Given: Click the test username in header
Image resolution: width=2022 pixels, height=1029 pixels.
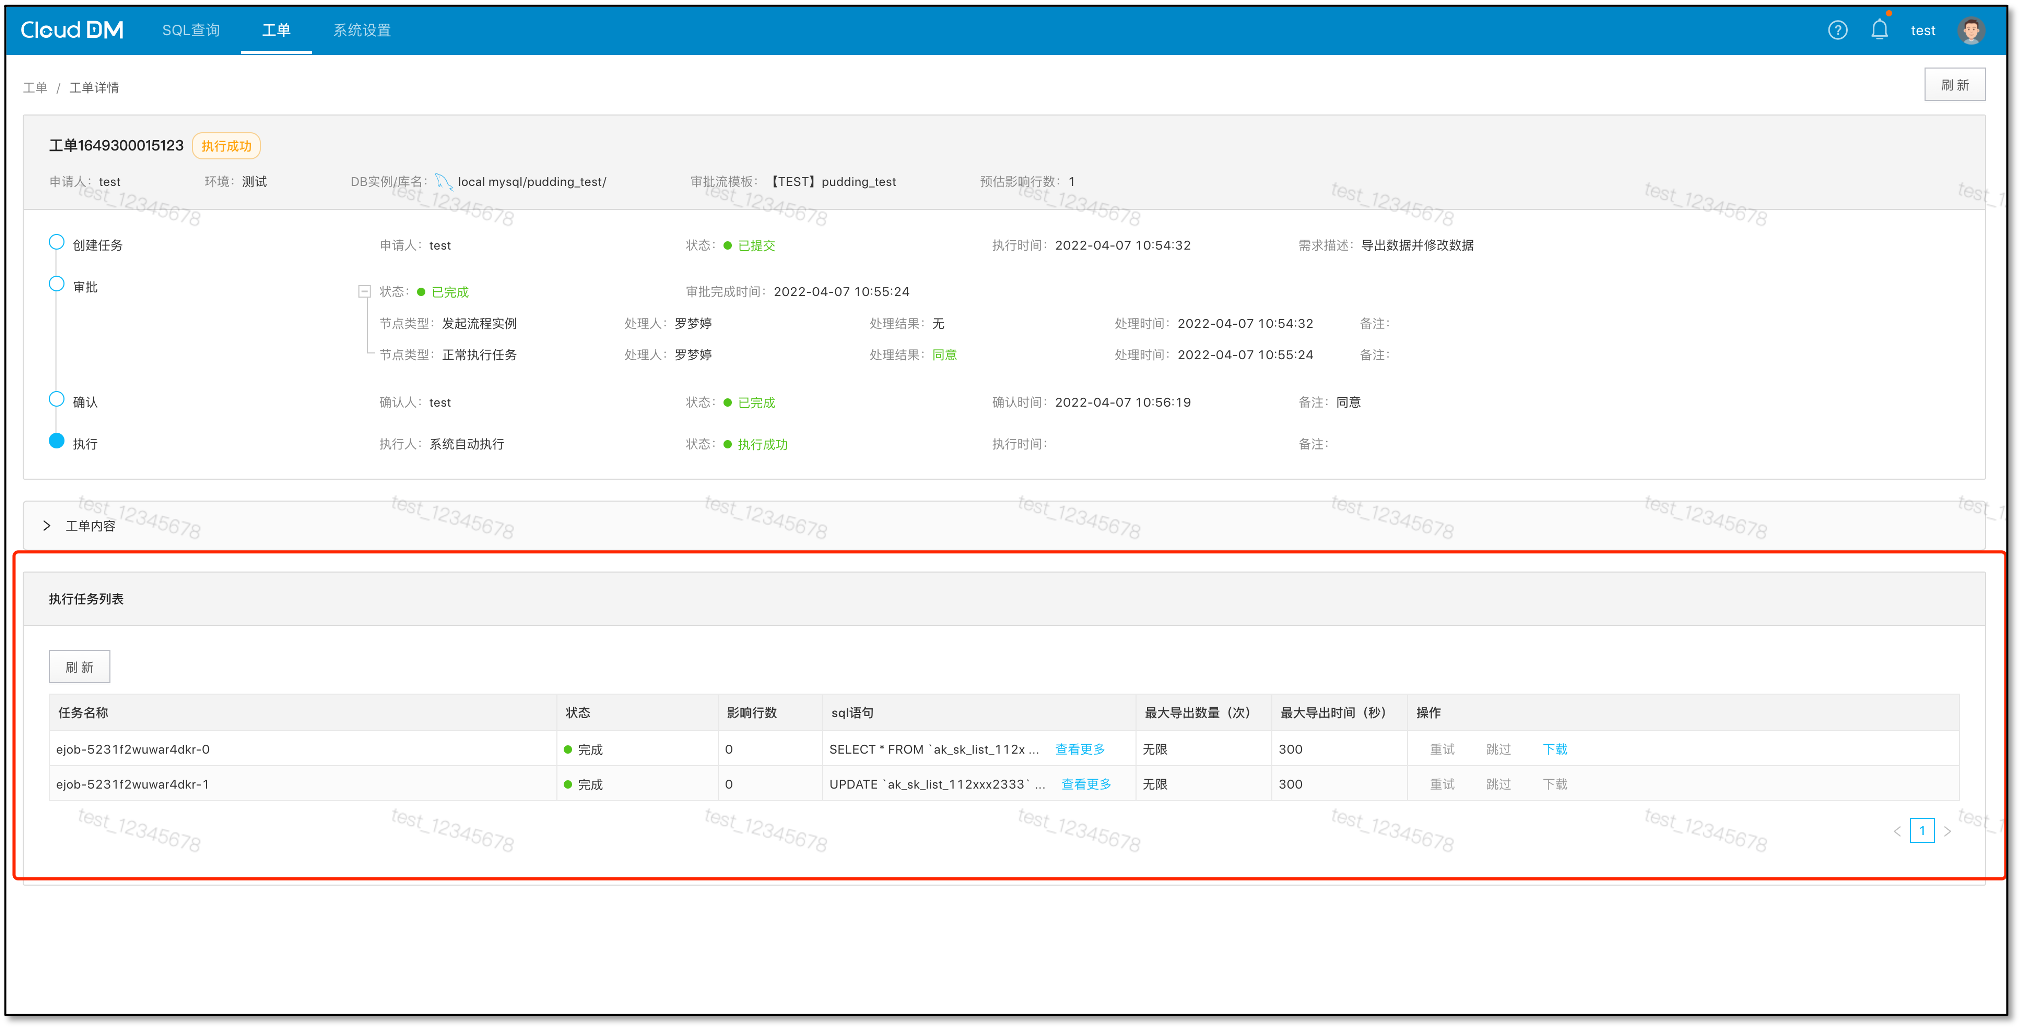Looking at the screenshot, I should [x=1923, y=31].
